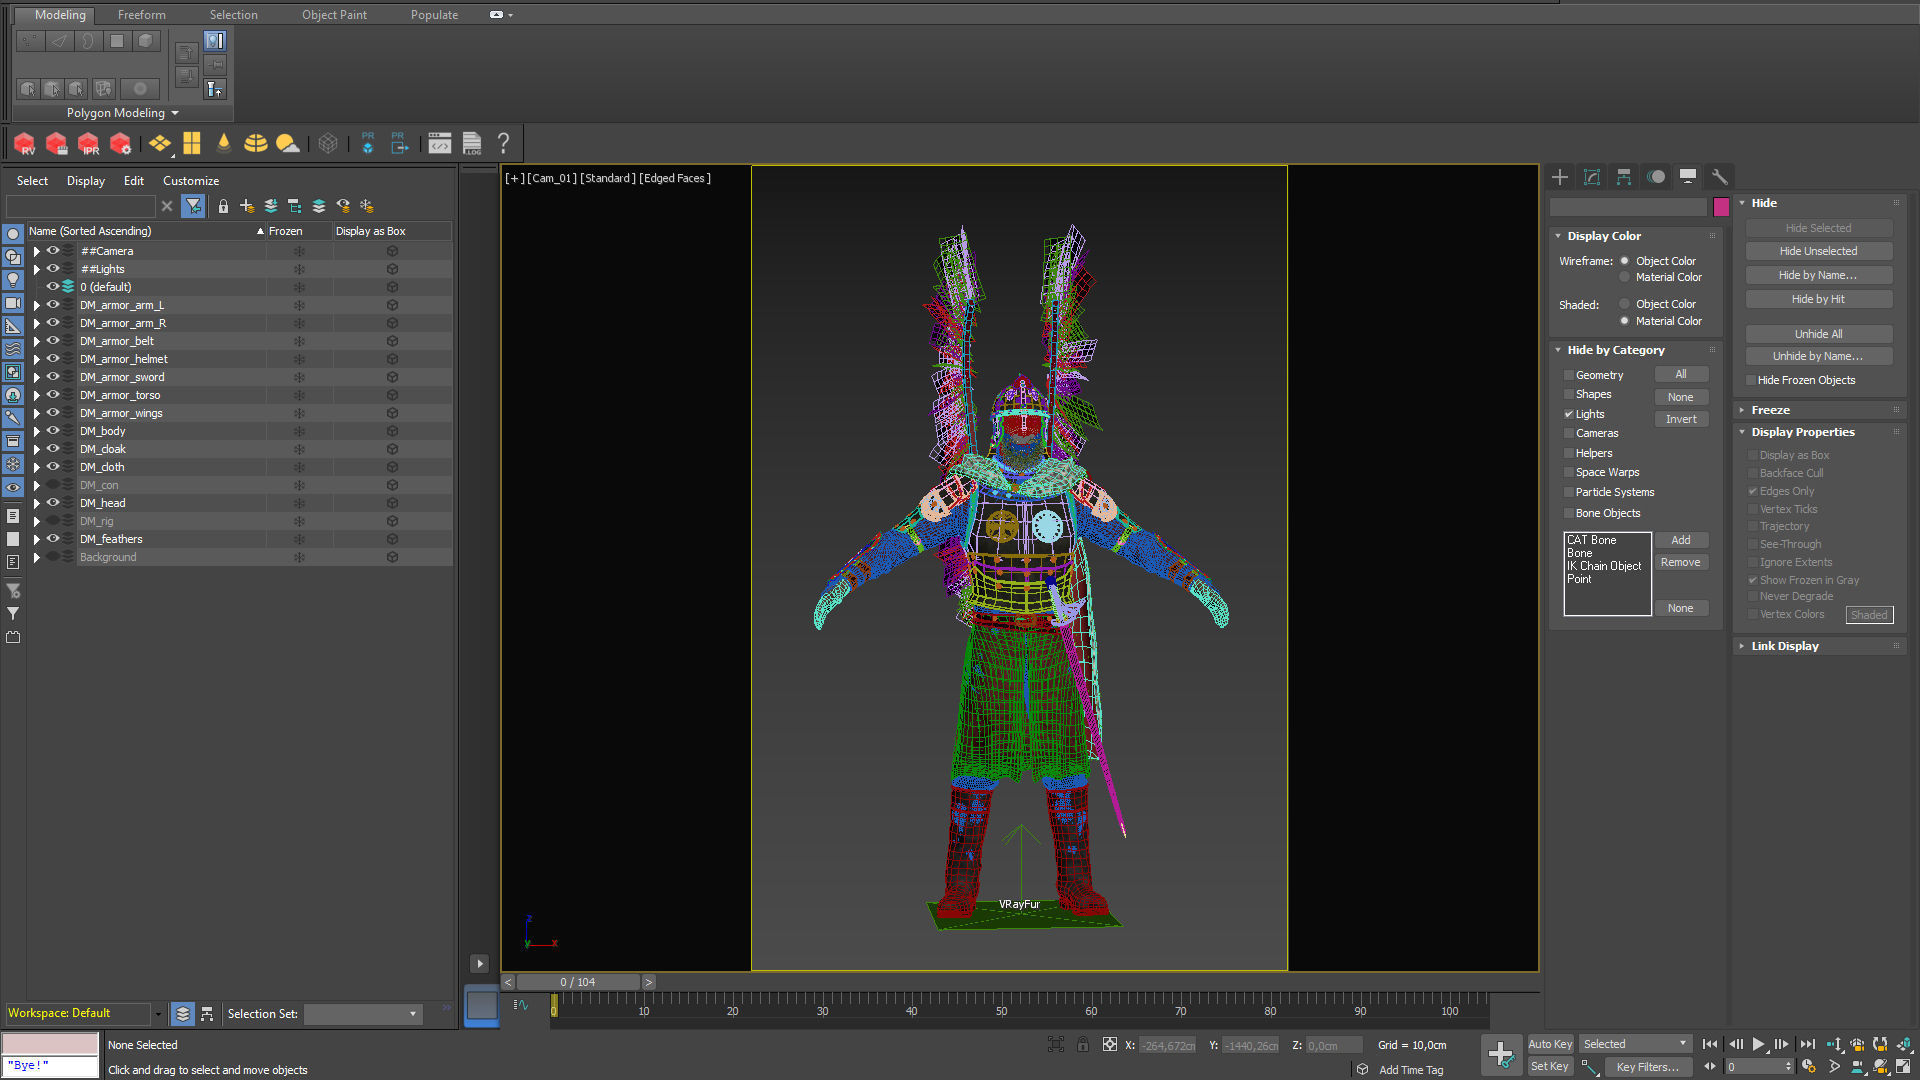
Task: Click the Play Animation button
Action: click(1758, 1044)
